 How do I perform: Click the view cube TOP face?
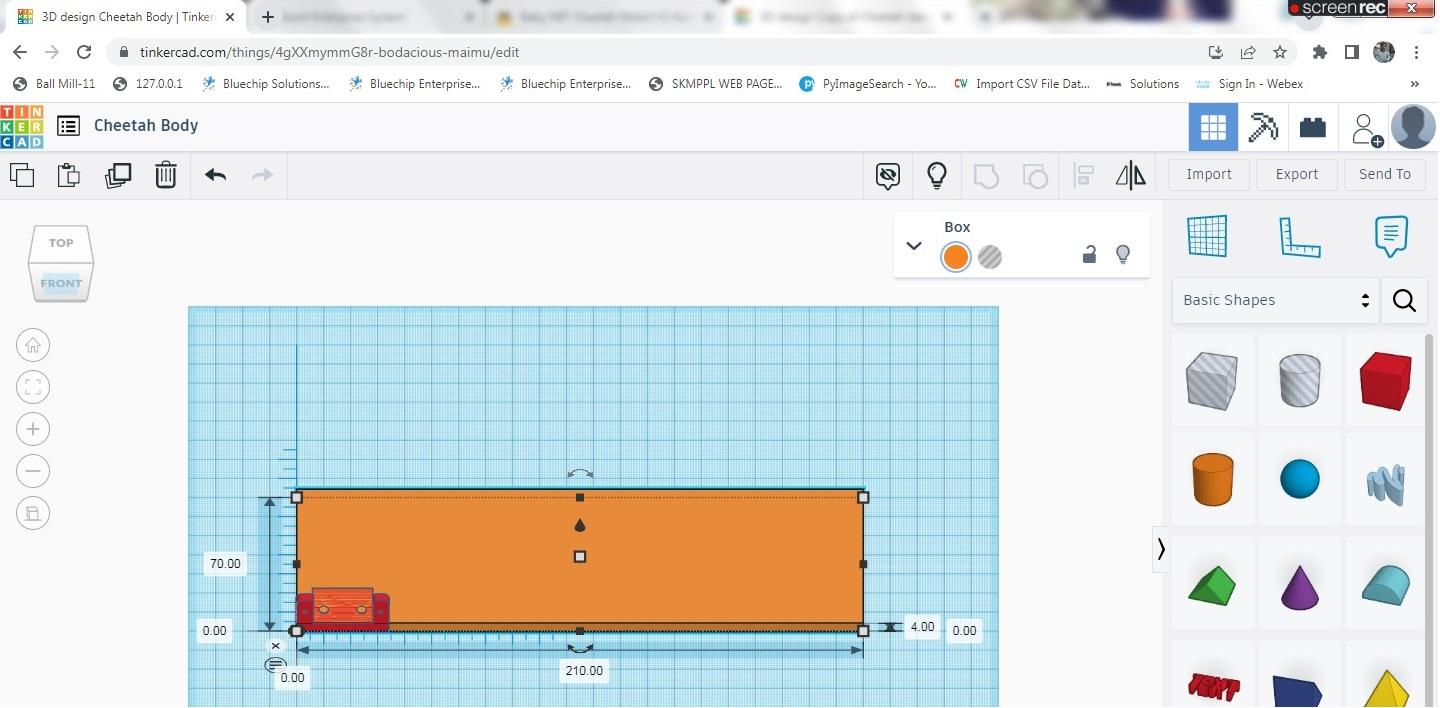point(61,243)
